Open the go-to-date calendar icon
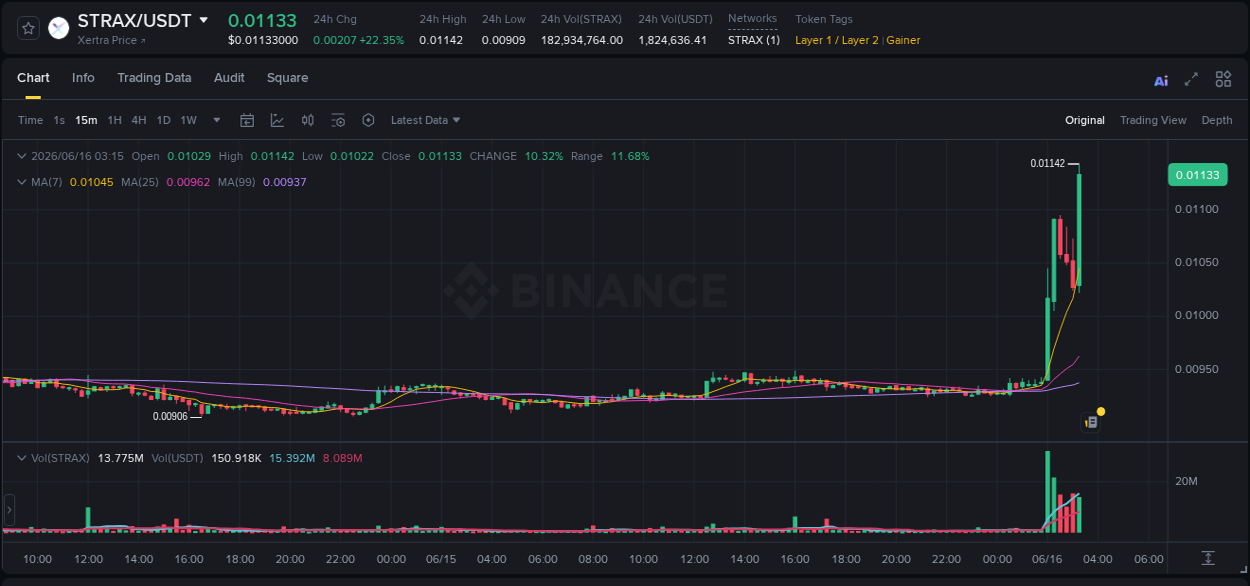 click(x=247, y=120)
